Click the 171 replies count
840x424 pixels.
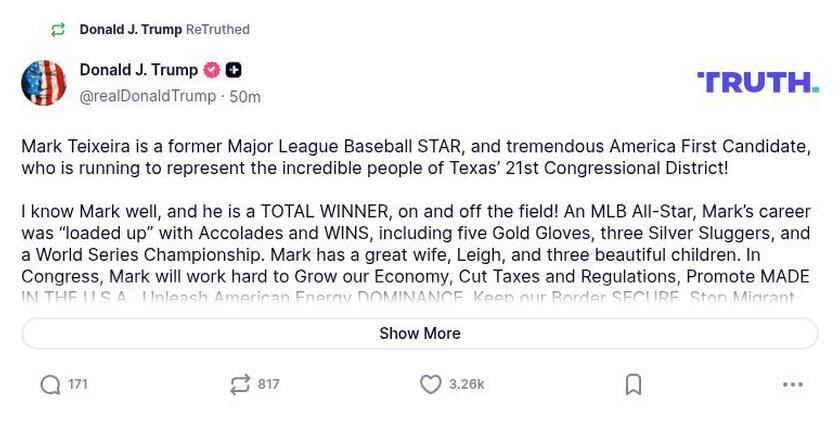78,384
